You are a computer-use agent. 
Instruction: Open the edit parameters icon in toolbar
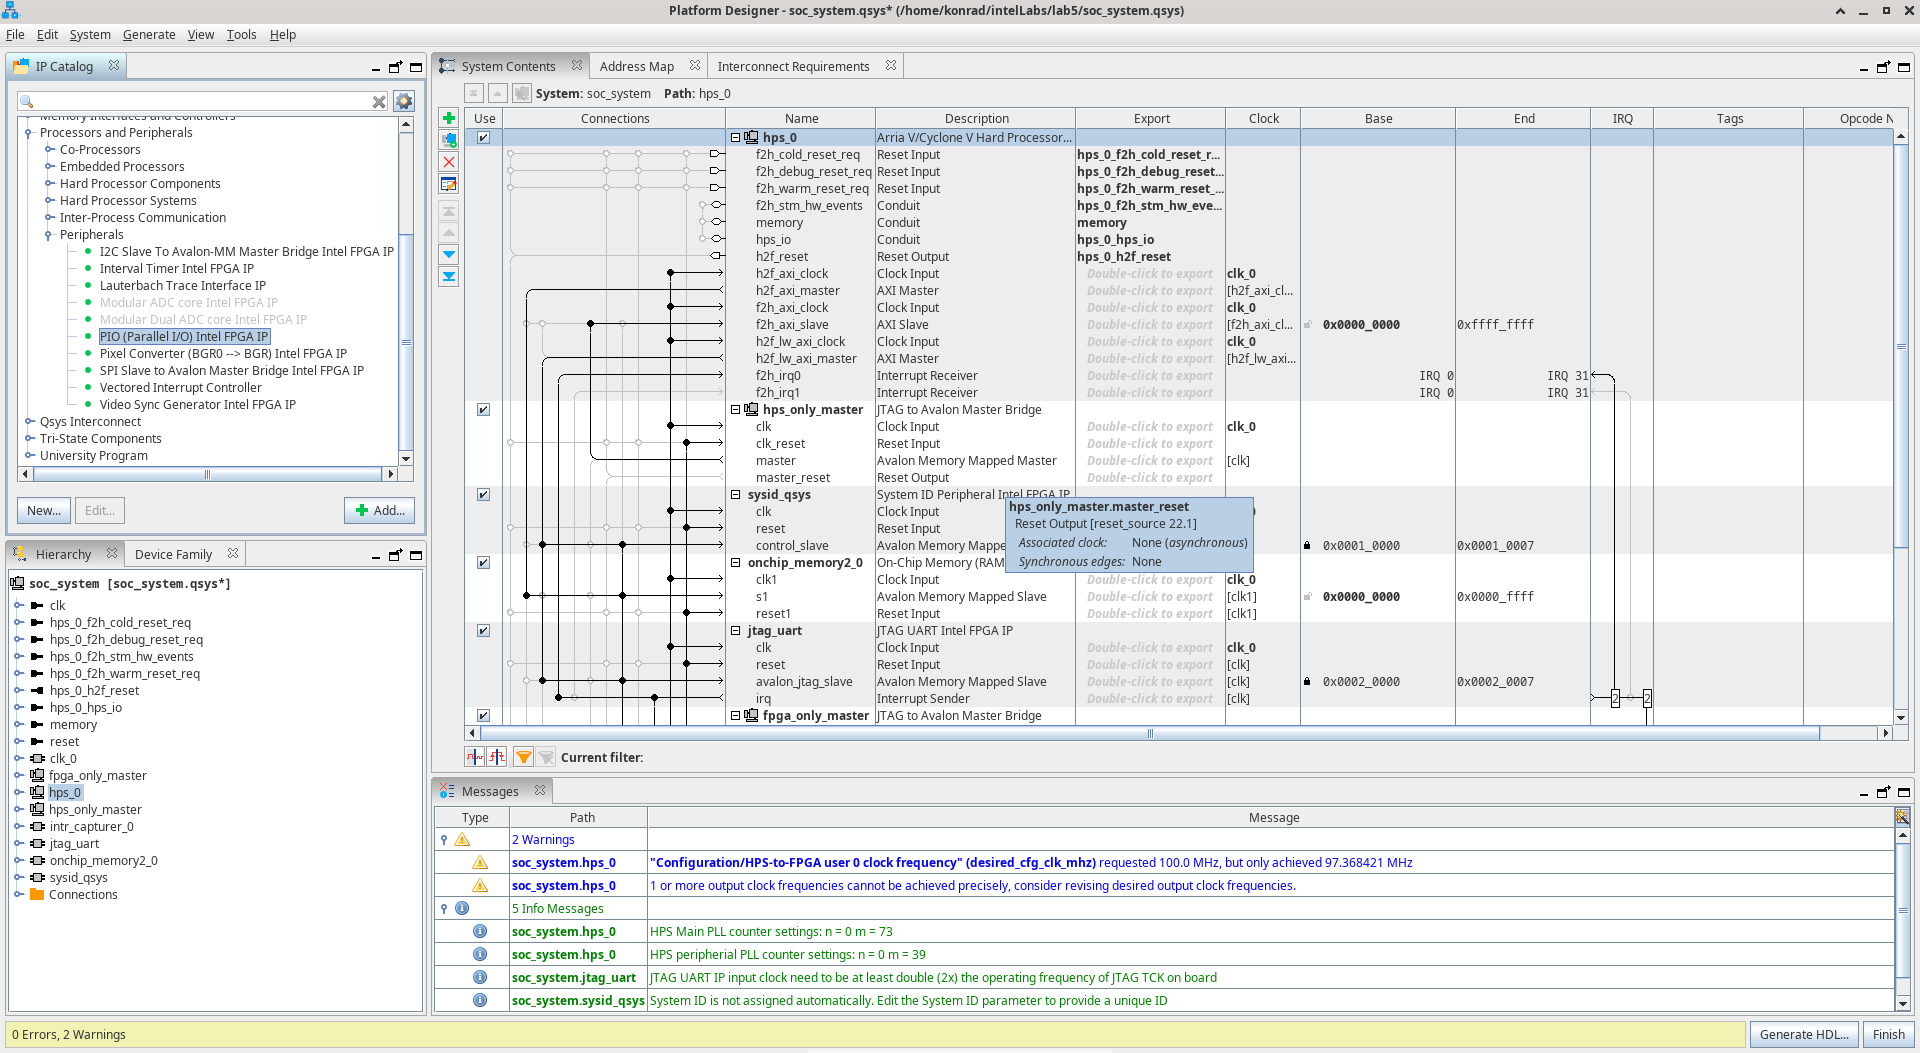[x=449, y=184]
